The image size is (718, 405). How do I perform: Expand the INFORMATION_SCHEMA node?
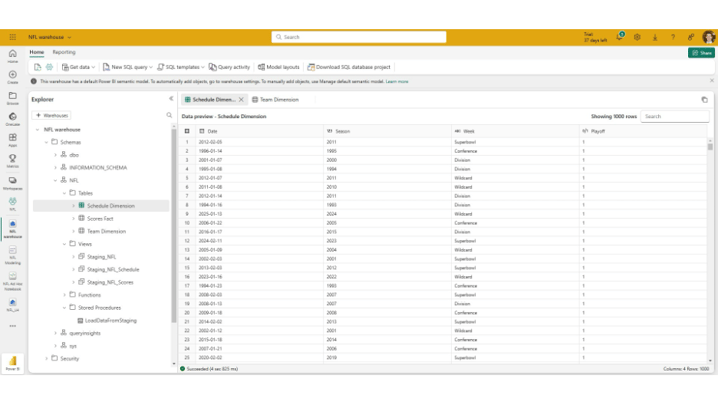pos(55,168)
